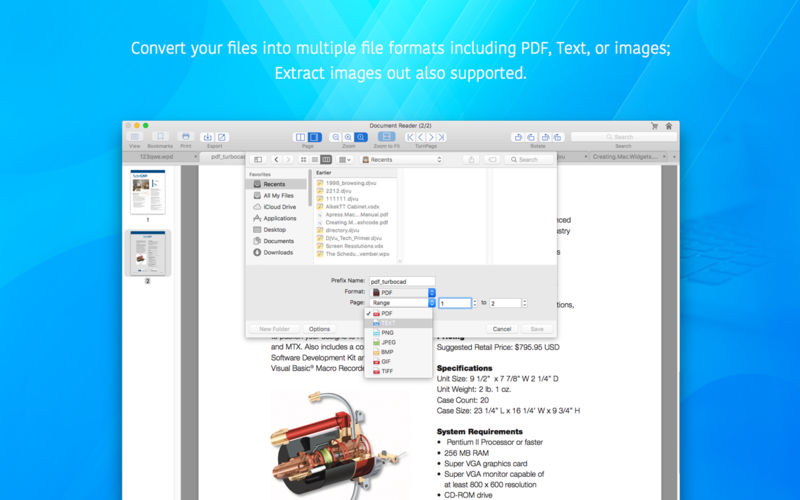Jump to last page with TurnPage icon
Image resolution: width=800 pixels, height=500 pixels.
point(441,137)
